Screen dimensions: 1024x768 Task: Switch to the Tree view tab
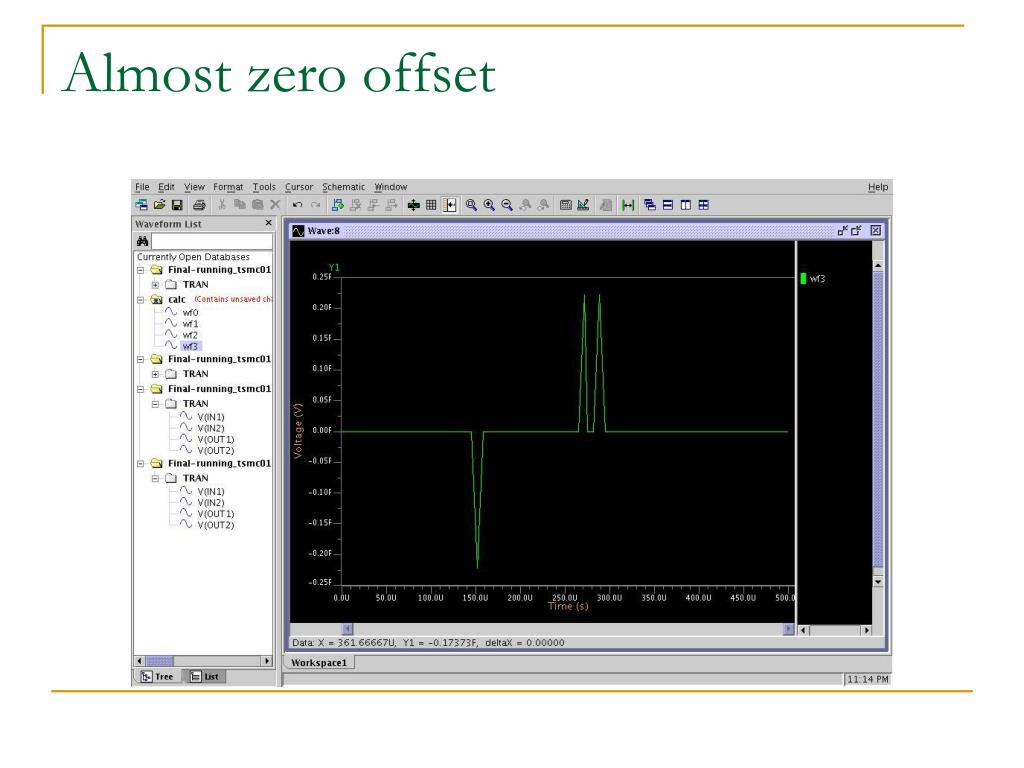[159, 677]
